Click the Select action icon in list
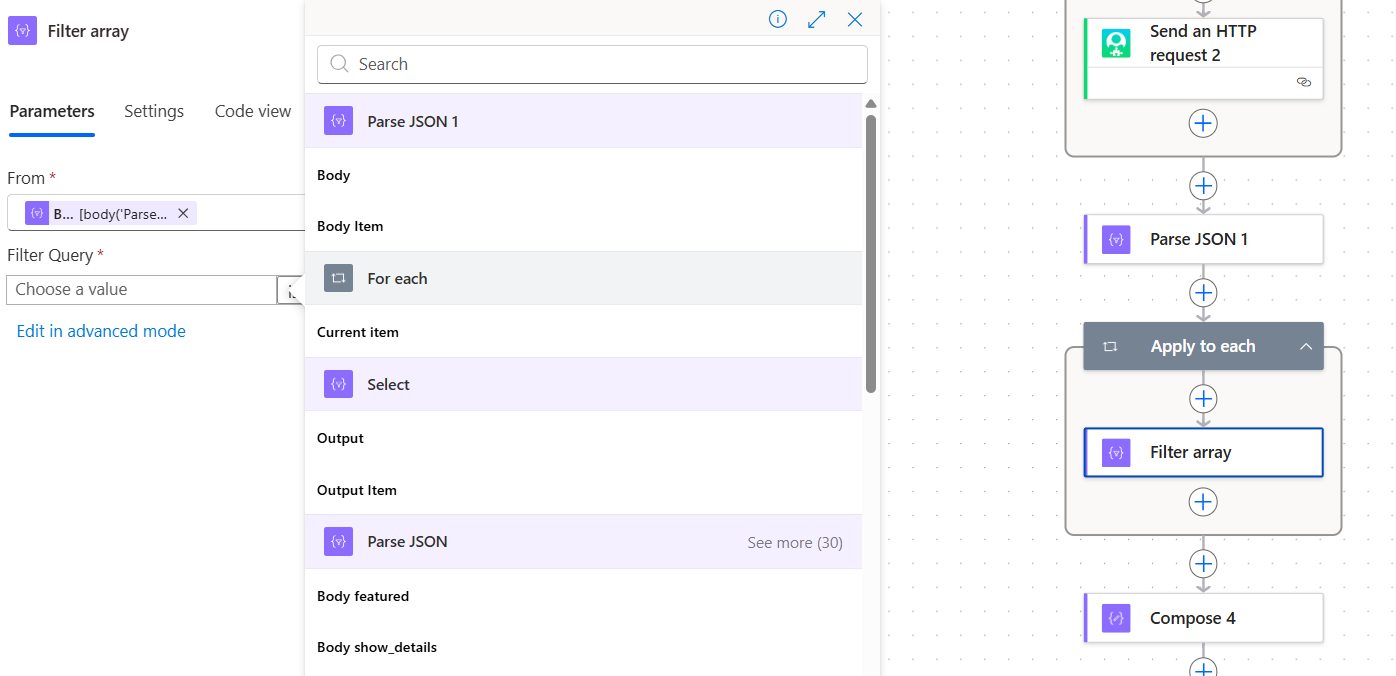The width and height of the screenshot is (1396, 676). coord(339,384)
